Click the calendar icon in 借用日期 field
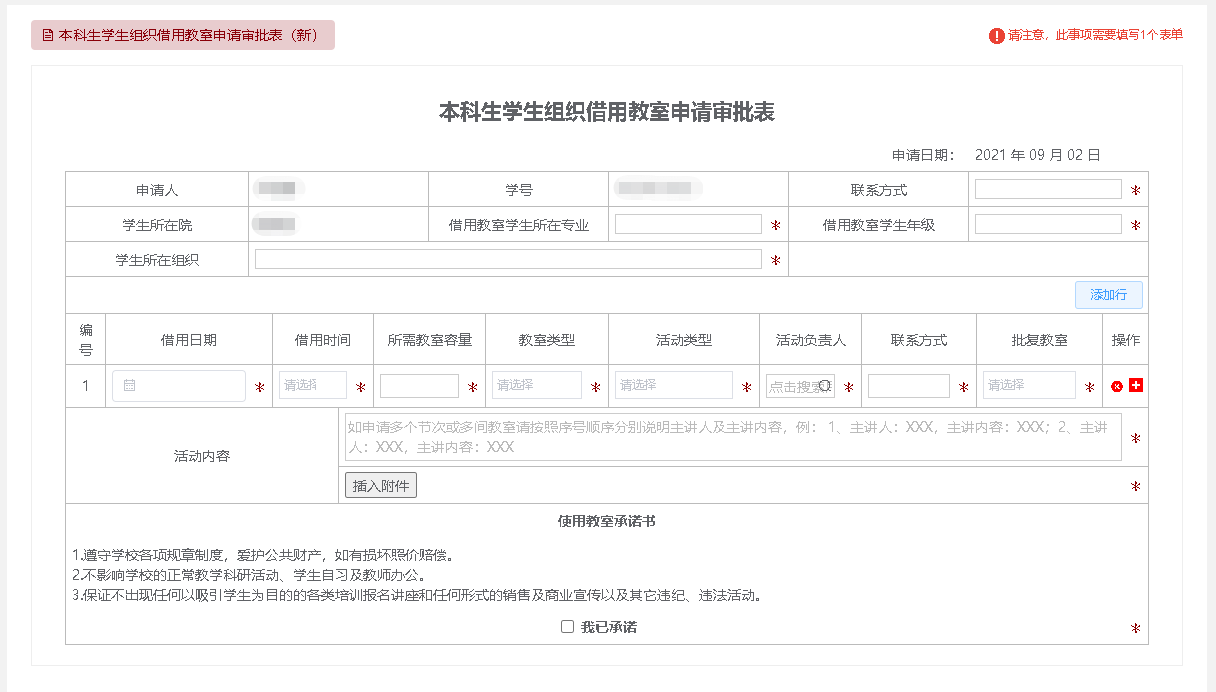Image resolution: width=1216 pixels, height=692 pixels. pos(129,386)
